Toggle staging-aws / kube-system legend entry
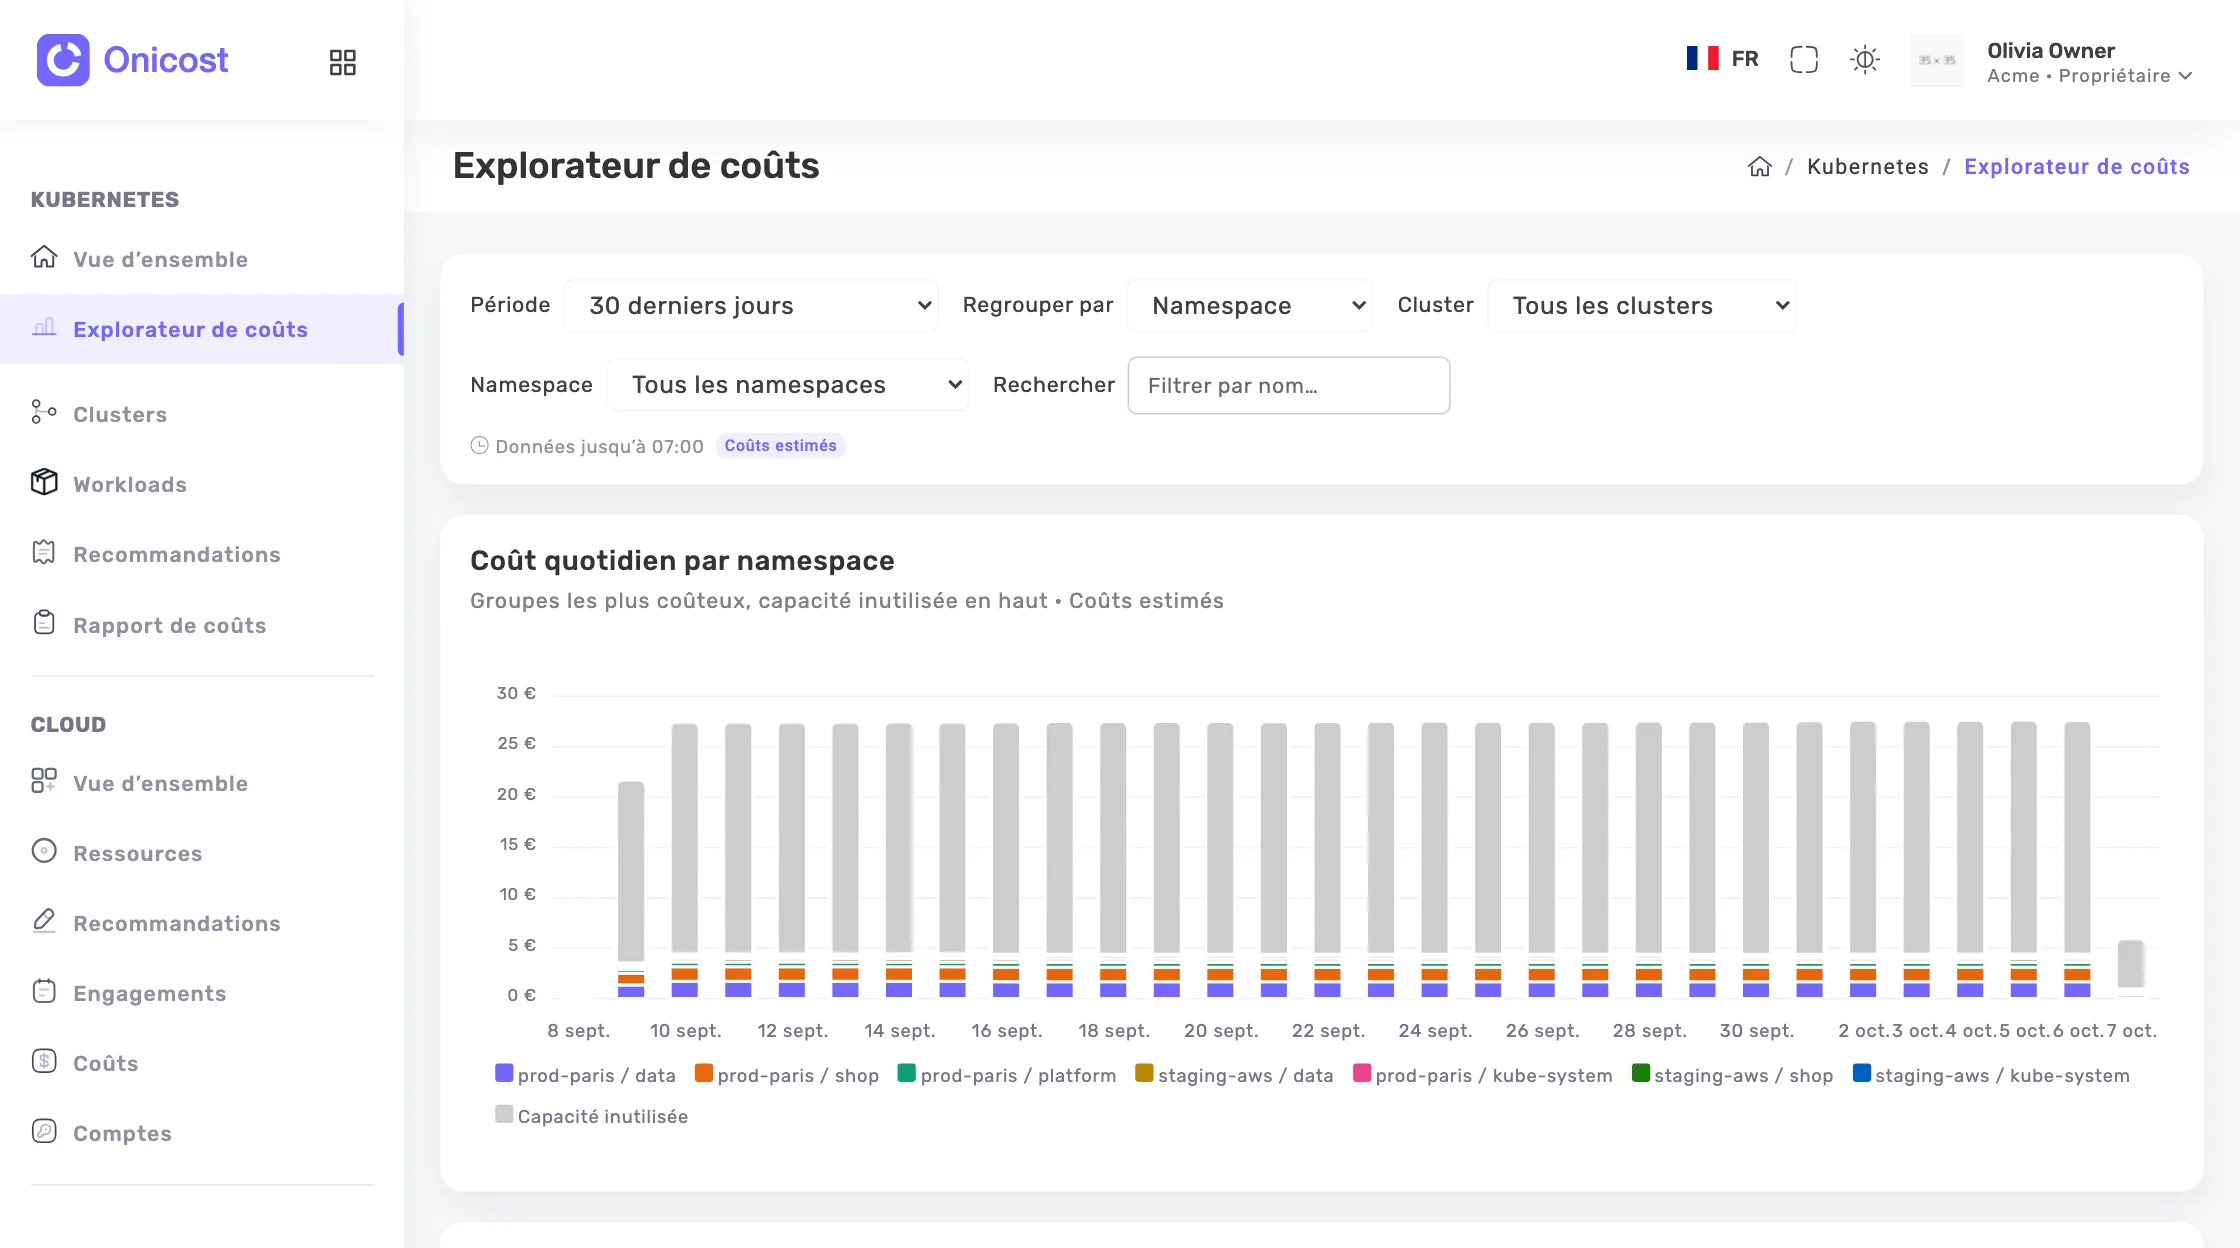Image resolution: width=2240 pixels, height=1248 pixels. click(1992, 1075)
